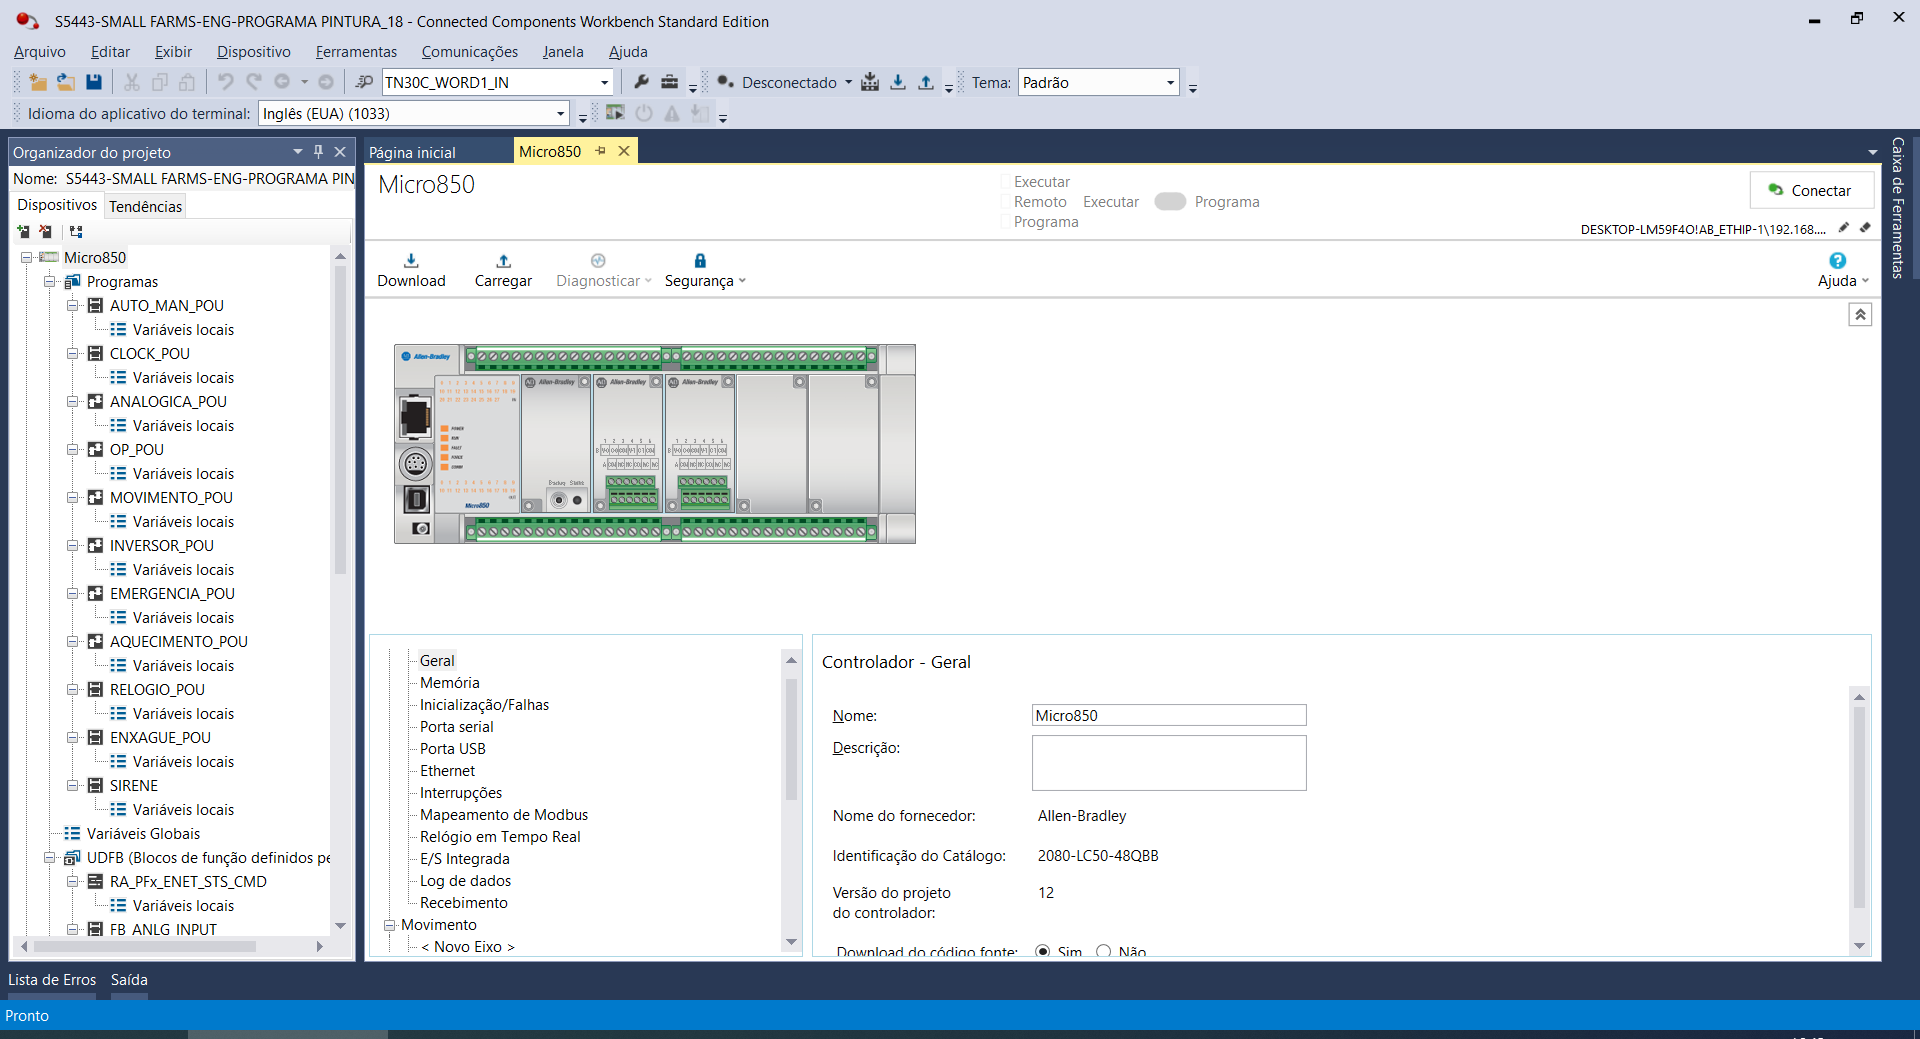Viewport: 1920px width, 1039px height.
Task: Collapse the Micro850 tree node
Action: [x=27, y=257]
